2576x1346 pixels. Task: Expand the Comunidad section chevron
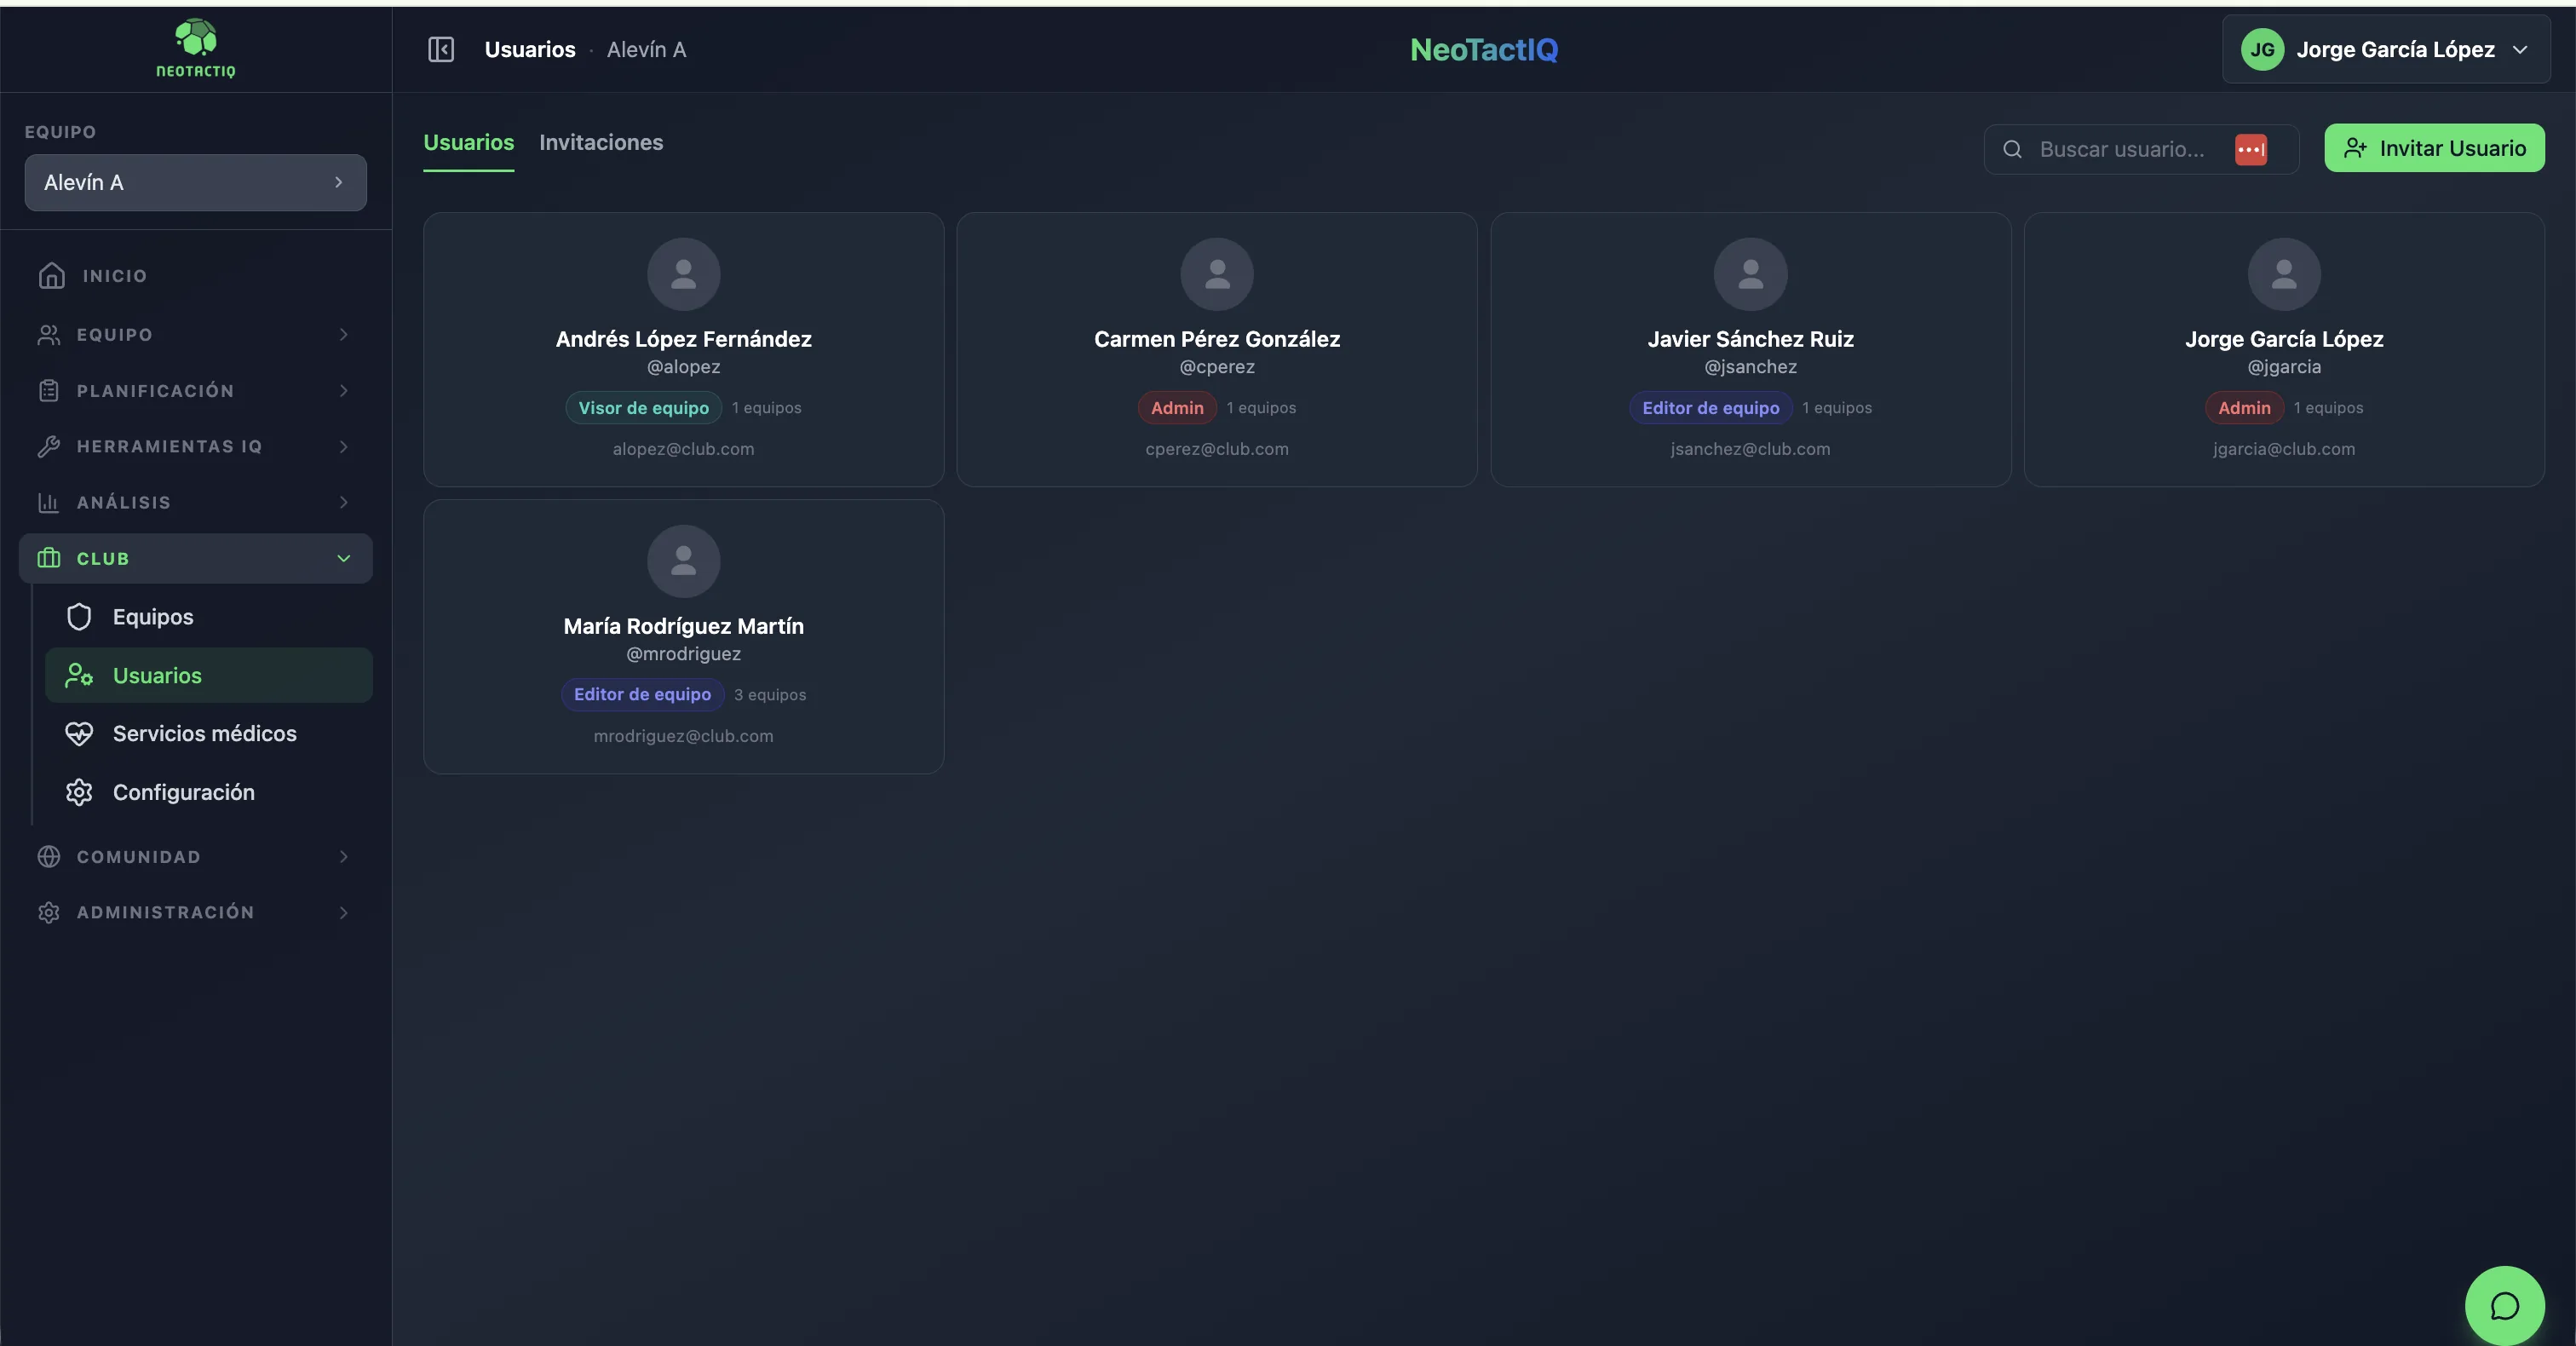(344, 856)
